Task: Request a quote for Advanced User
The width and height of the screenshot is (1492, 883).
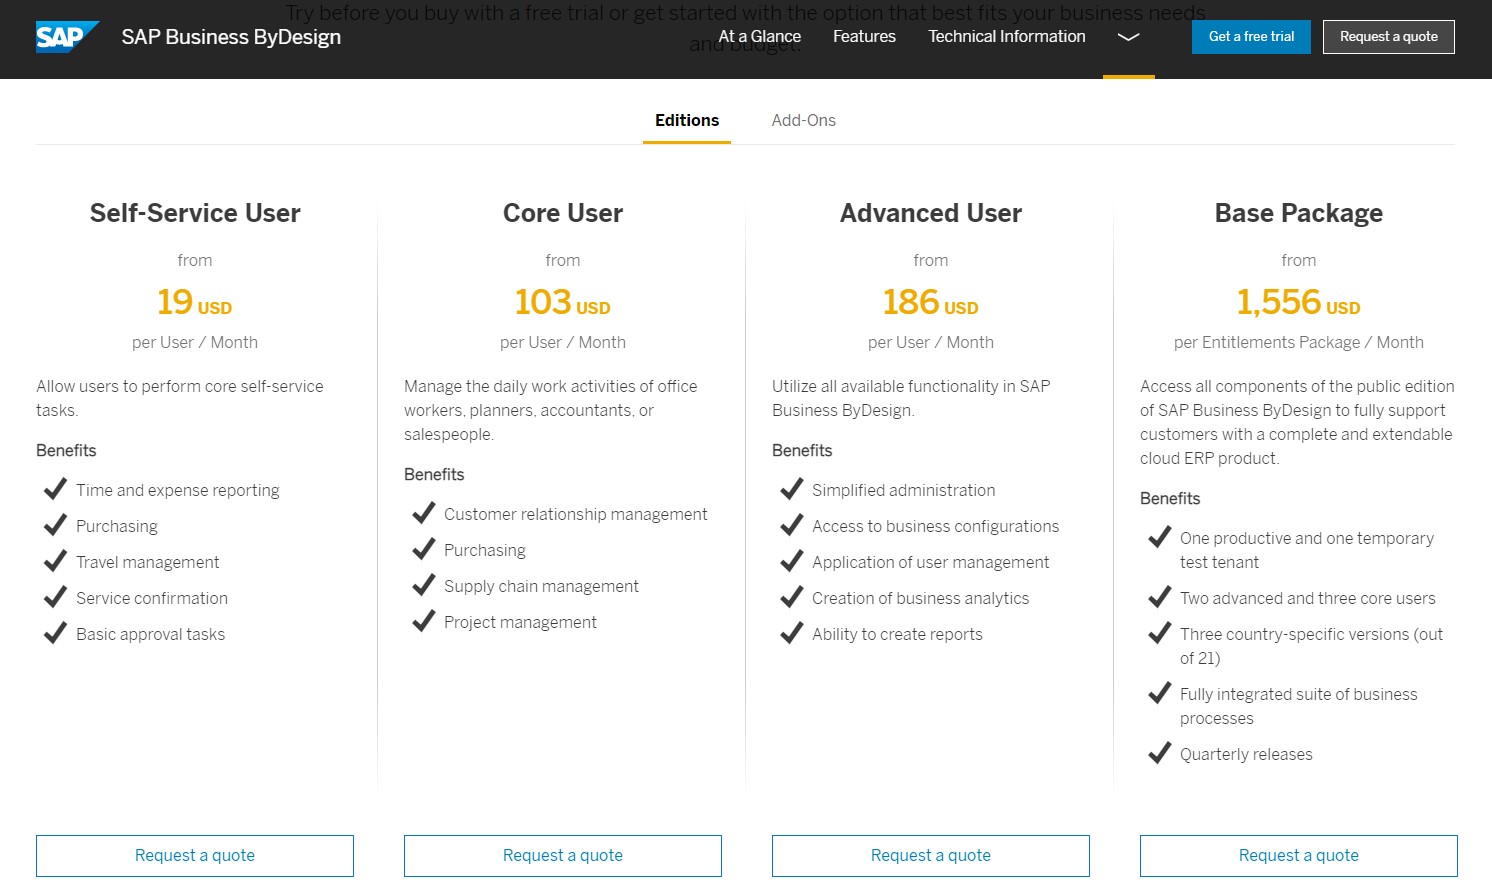Action: click(931, 856)
